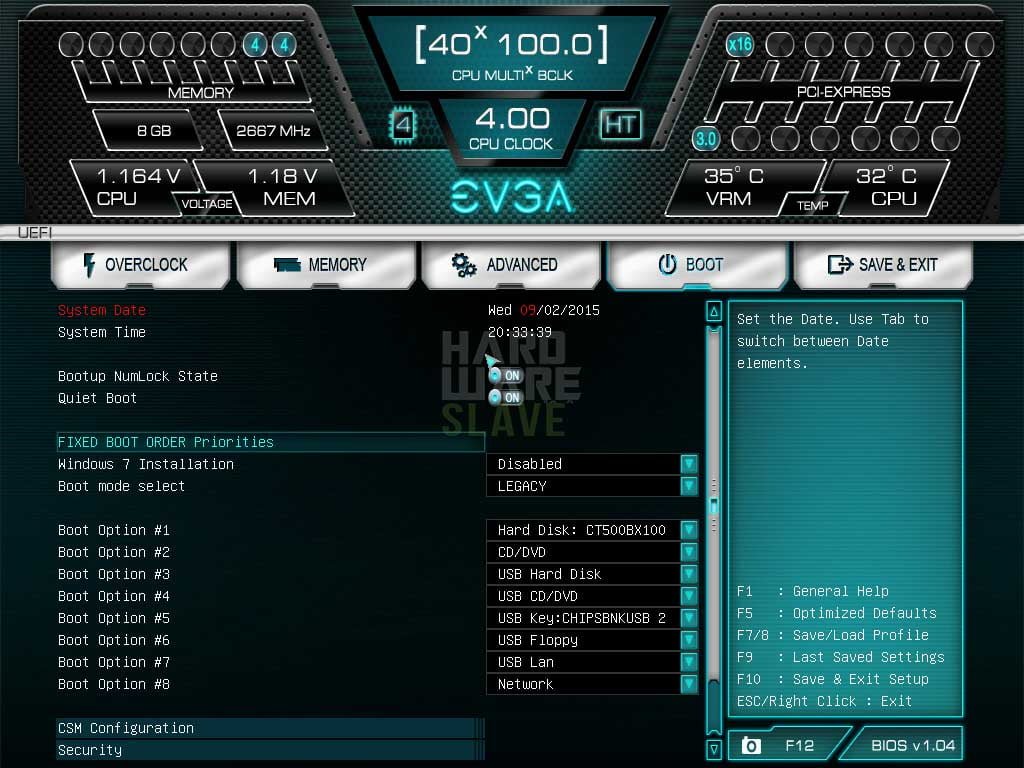Click the date value 09/02/2015
This screenshot has width=1024, height=768.
(560, 310)
